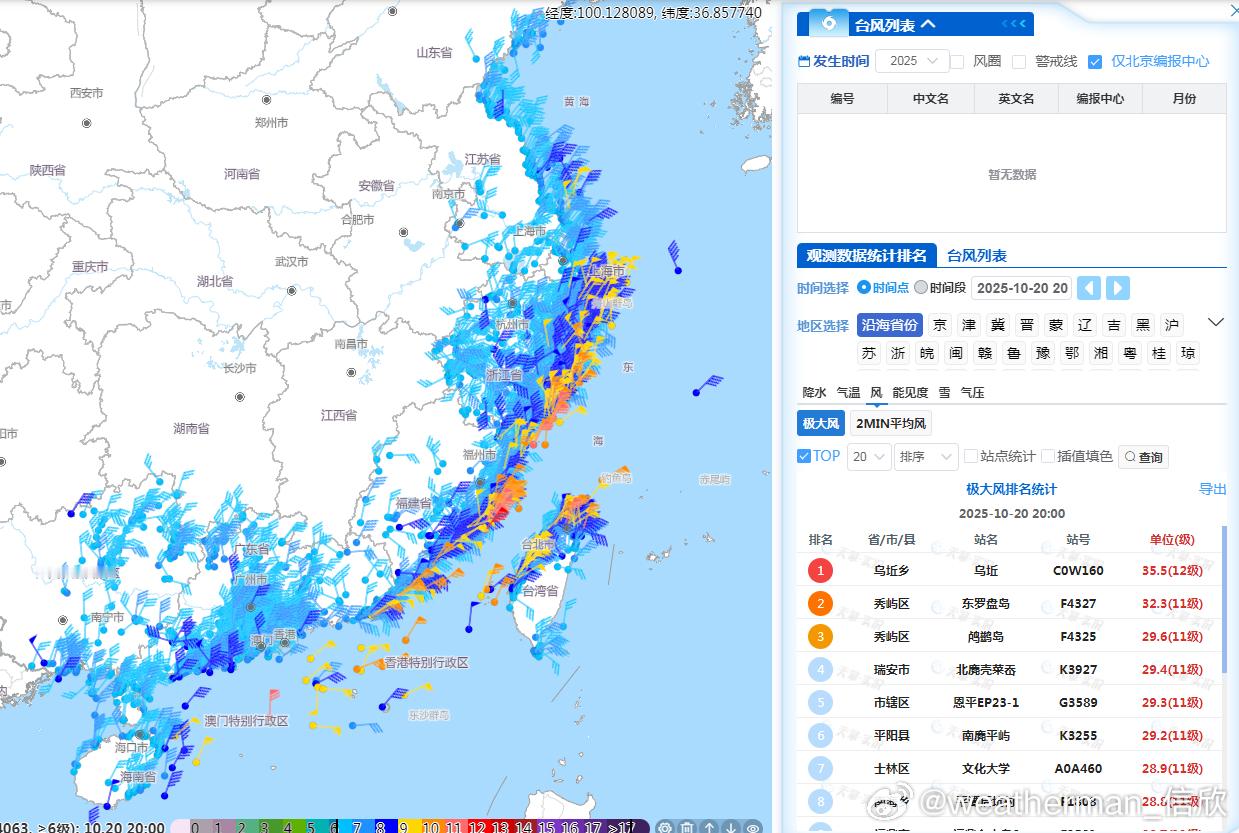This screenshot has height=833, width=1239.
Task: Click rank 3 badge for 鸬鹚岛
Action: tap(820, 637)
